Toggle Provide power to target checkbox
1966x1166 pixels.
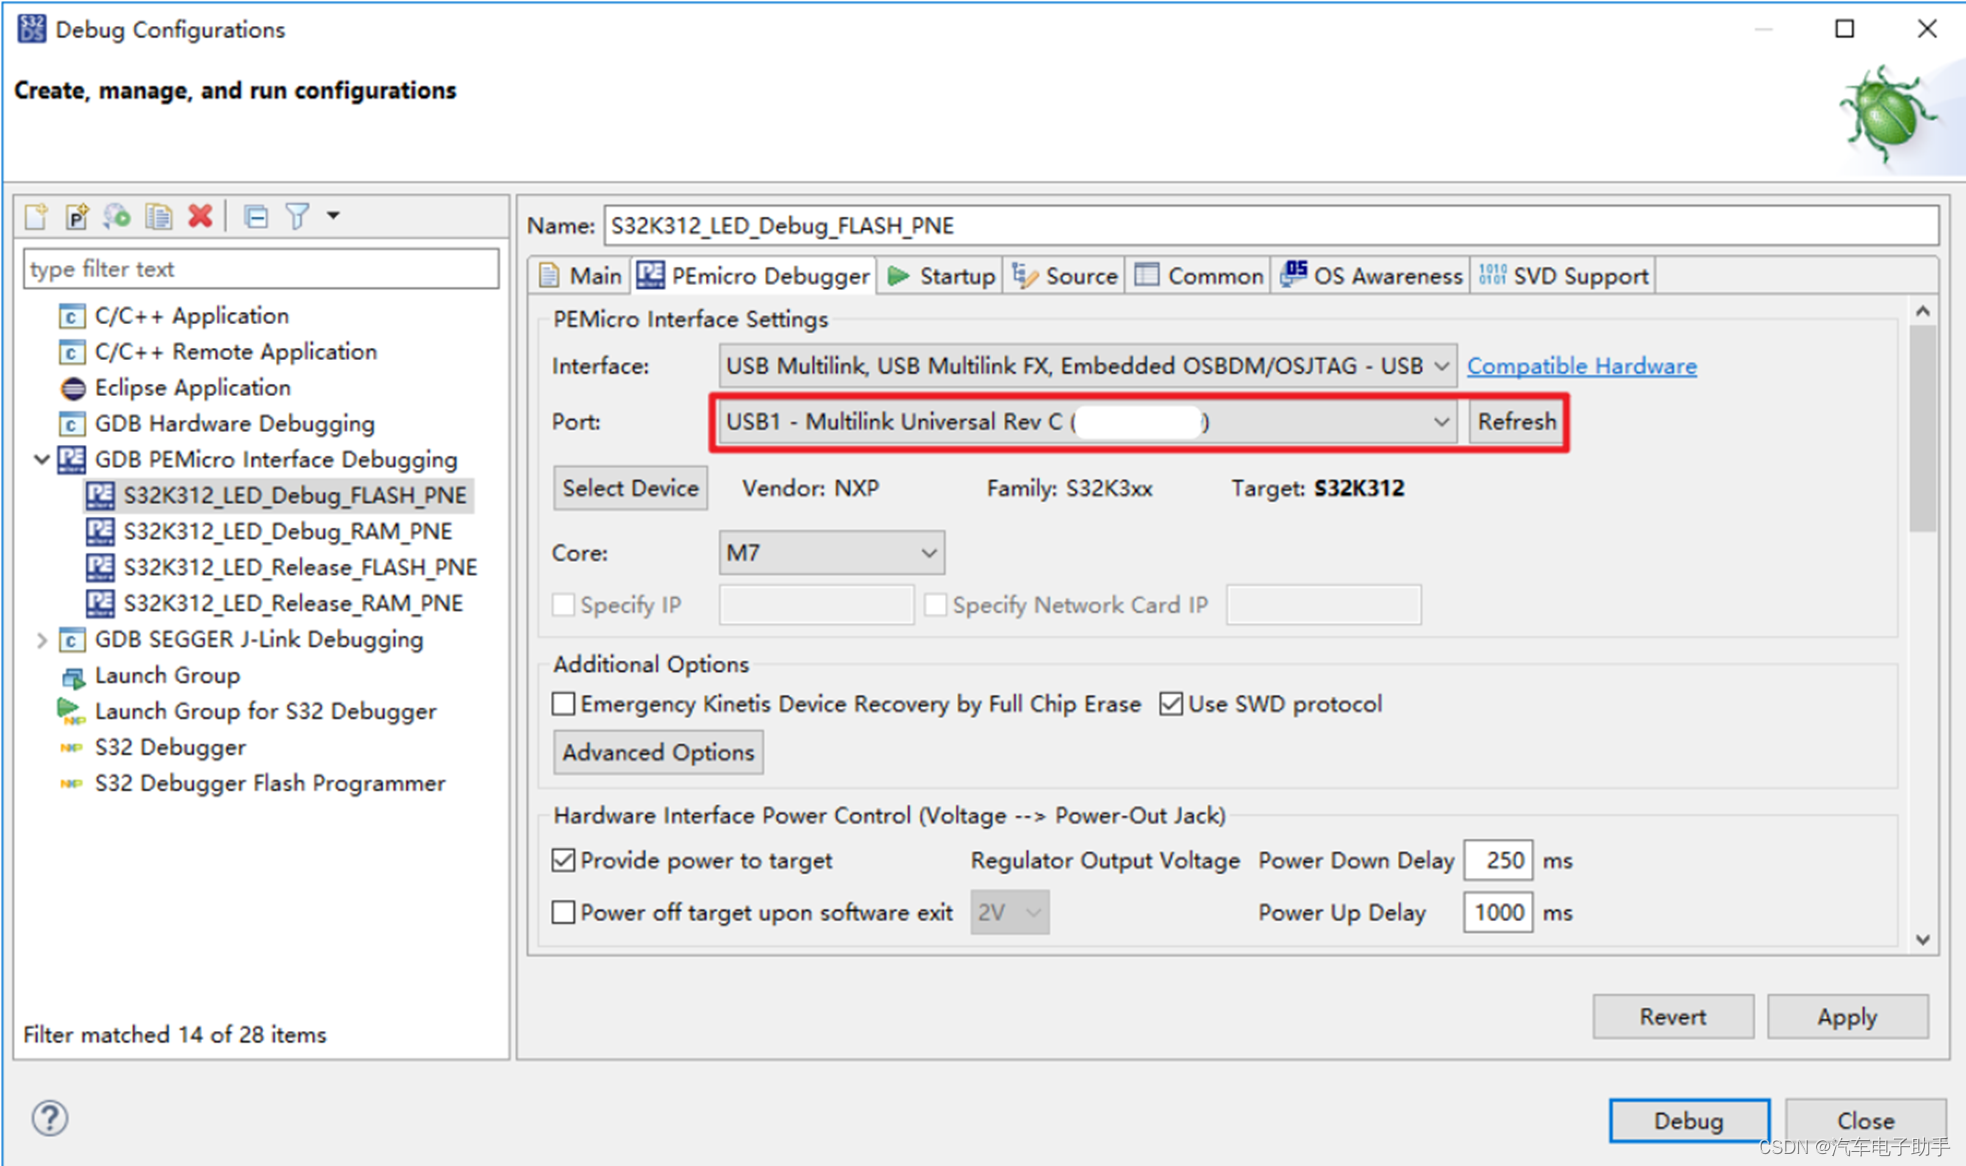click(x=564, y=860)
